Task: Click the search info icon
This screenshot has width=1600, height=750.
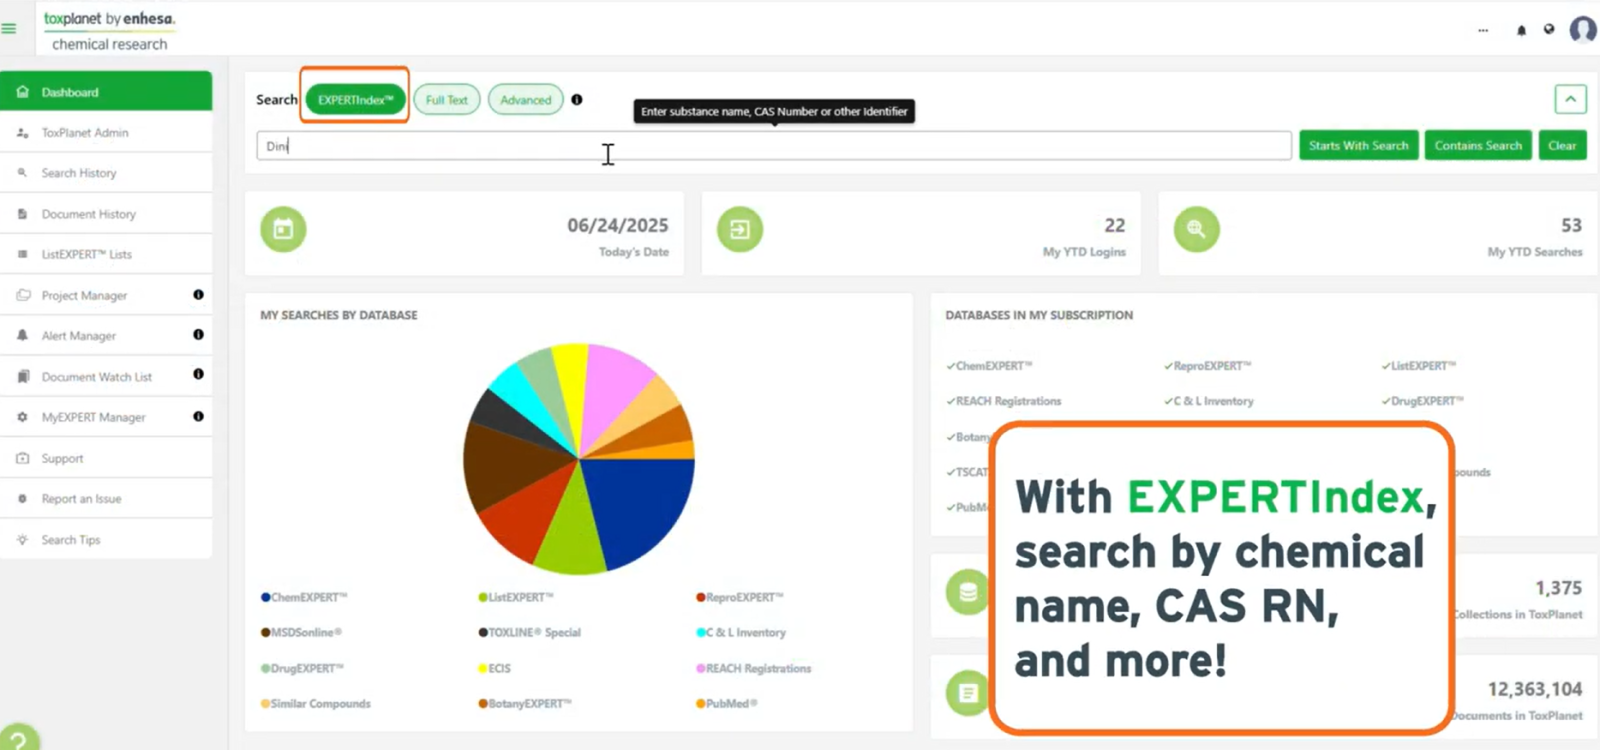Action: (577, 100)
